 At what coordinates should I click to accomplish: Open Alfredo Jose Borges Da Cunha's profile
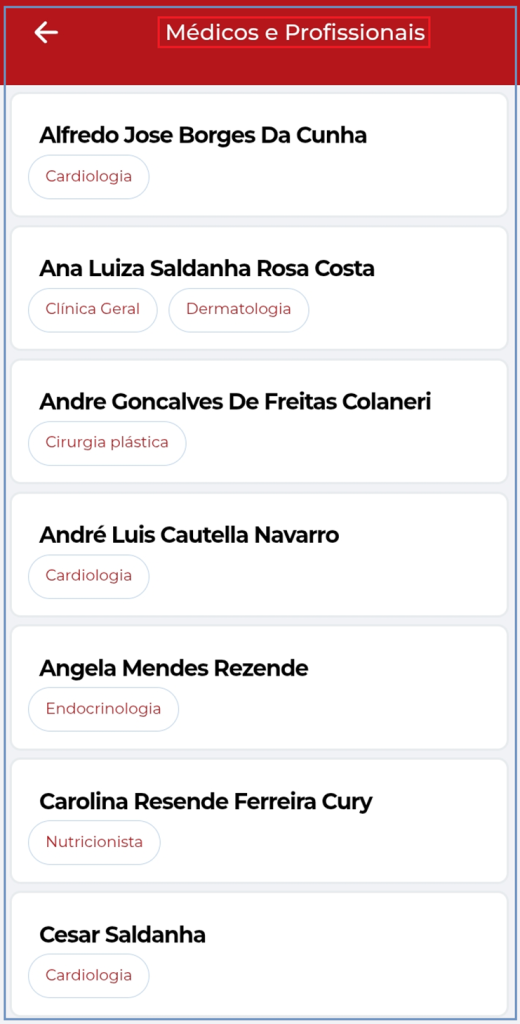[259, 155]
